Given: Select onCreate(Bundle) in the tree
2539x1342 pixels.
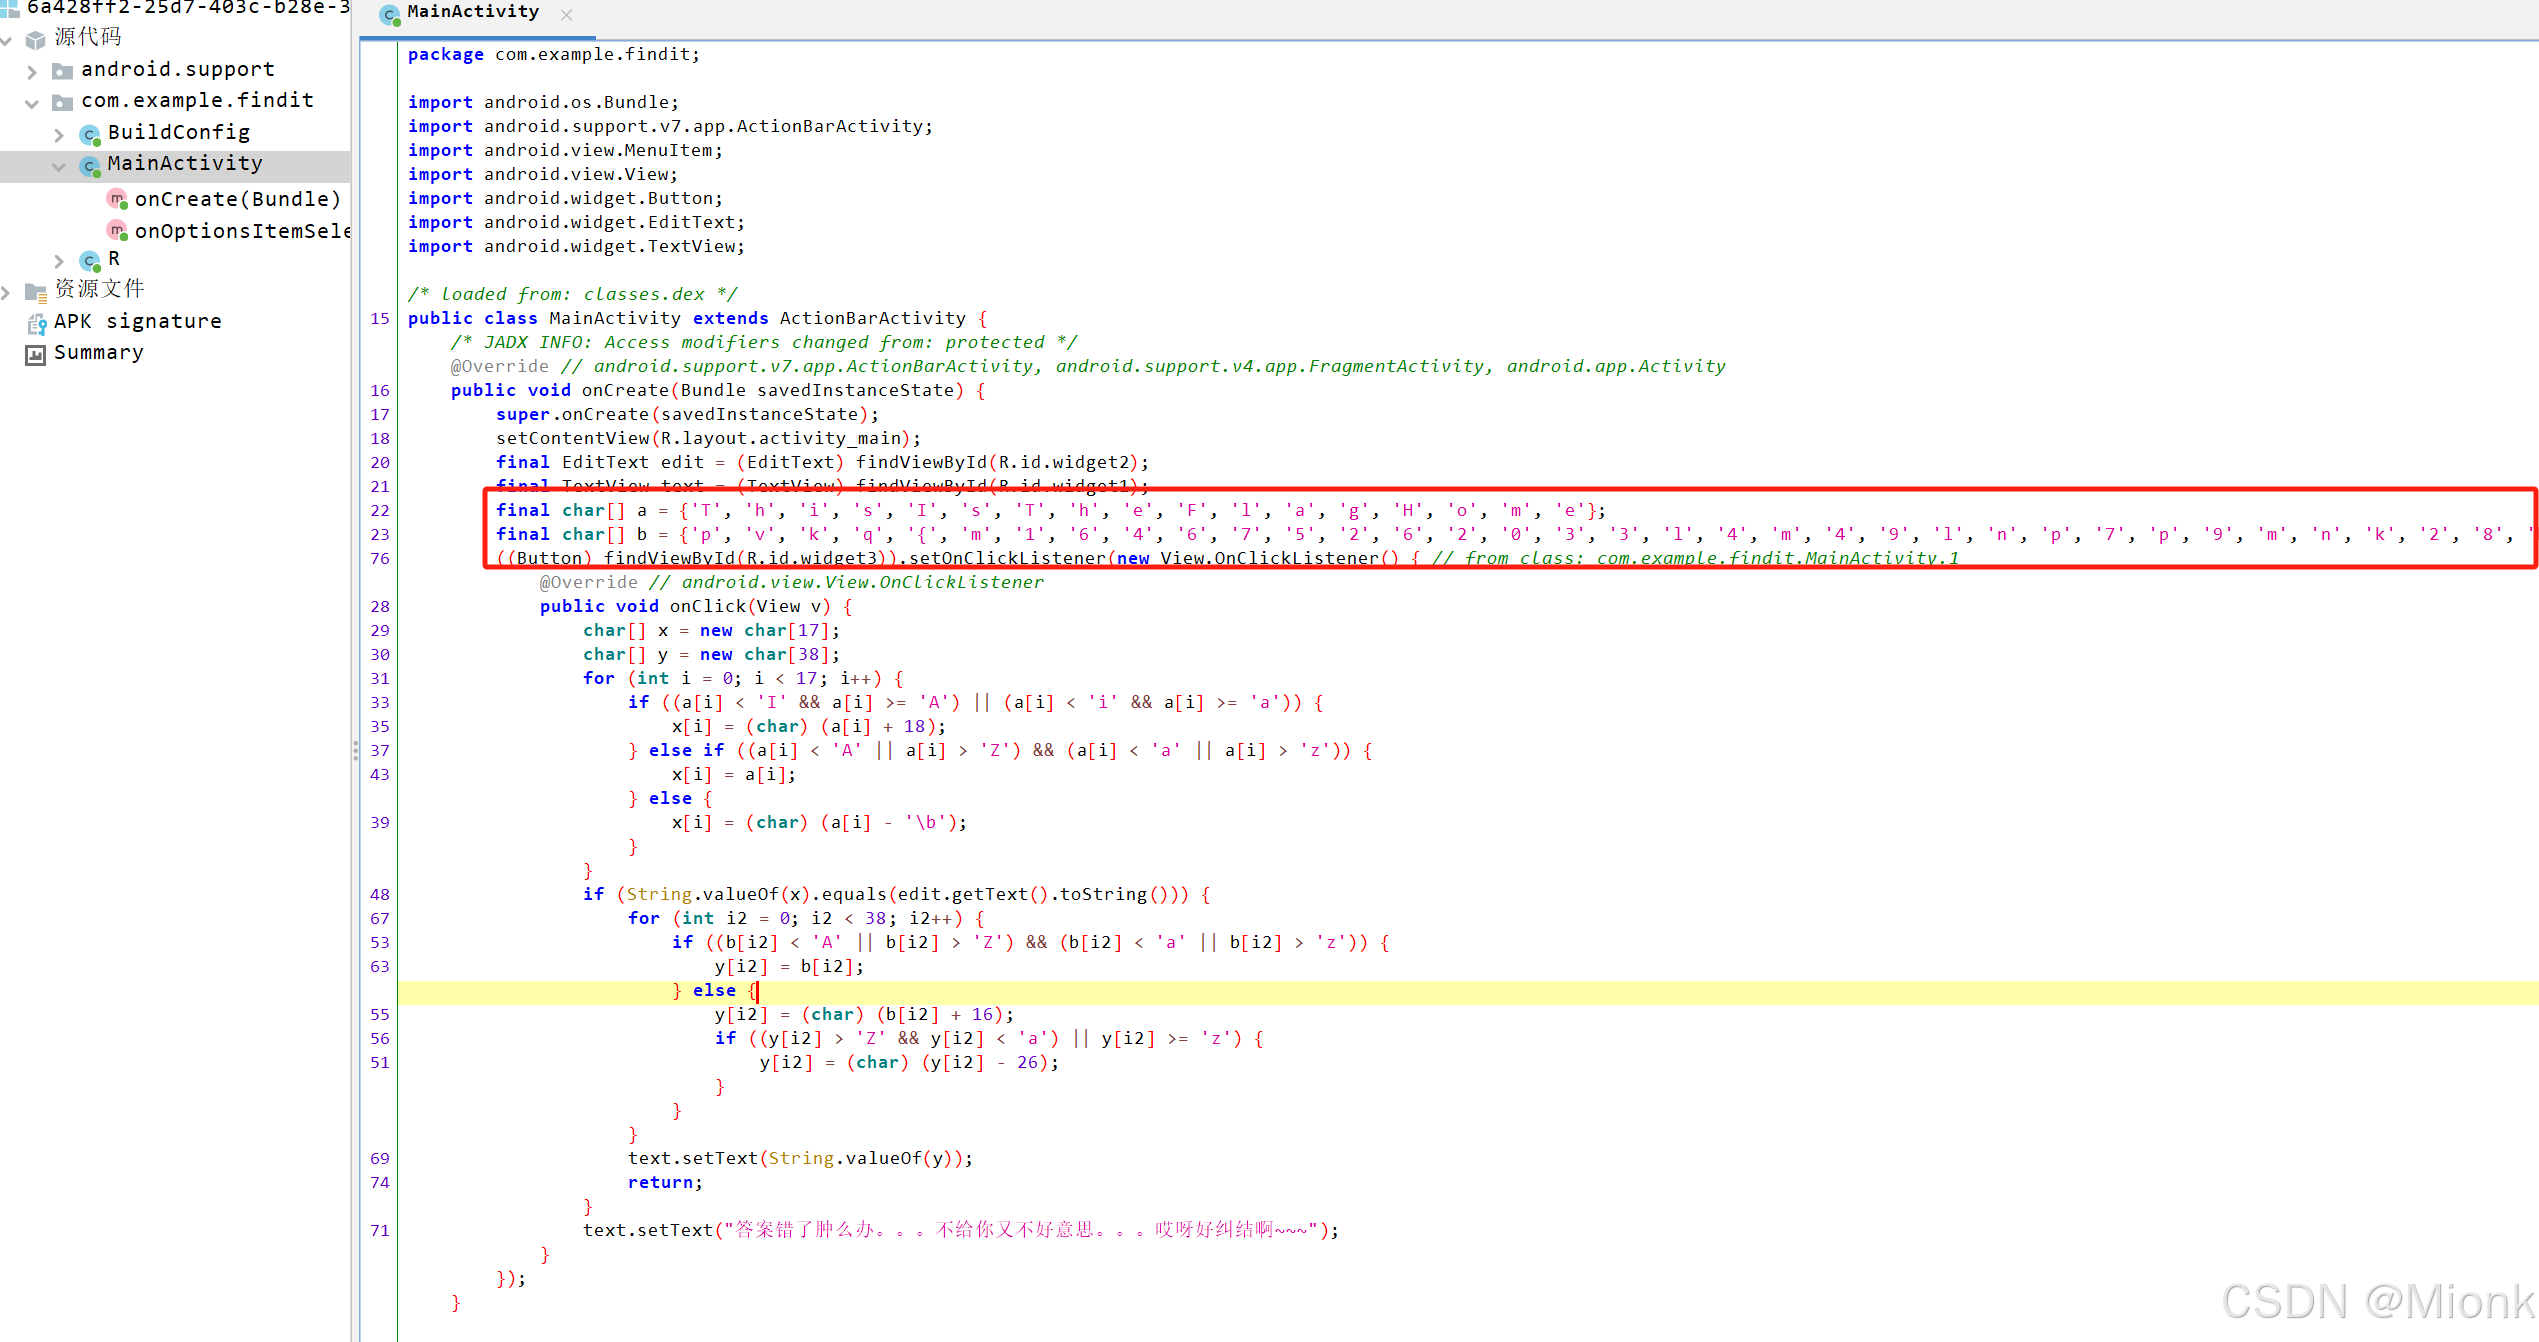Looking at the screenshot, I should [237, 199].
